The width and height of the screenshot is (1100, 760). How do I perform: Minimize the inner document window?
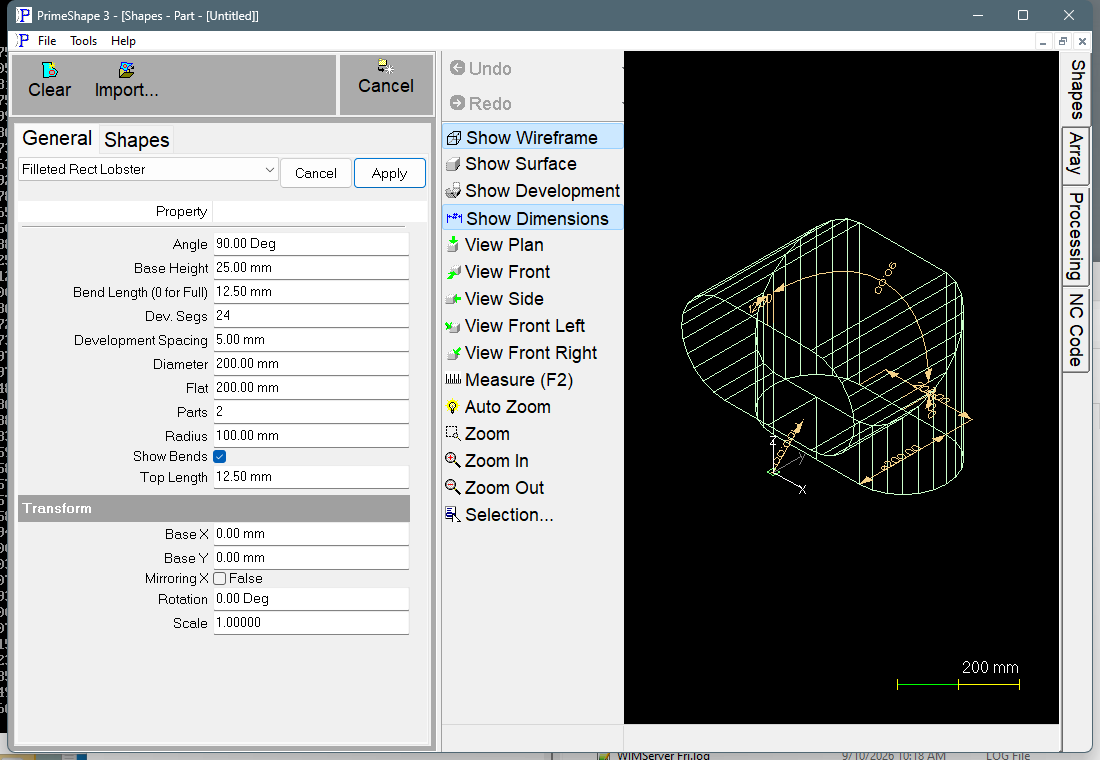coord(1043,41)
